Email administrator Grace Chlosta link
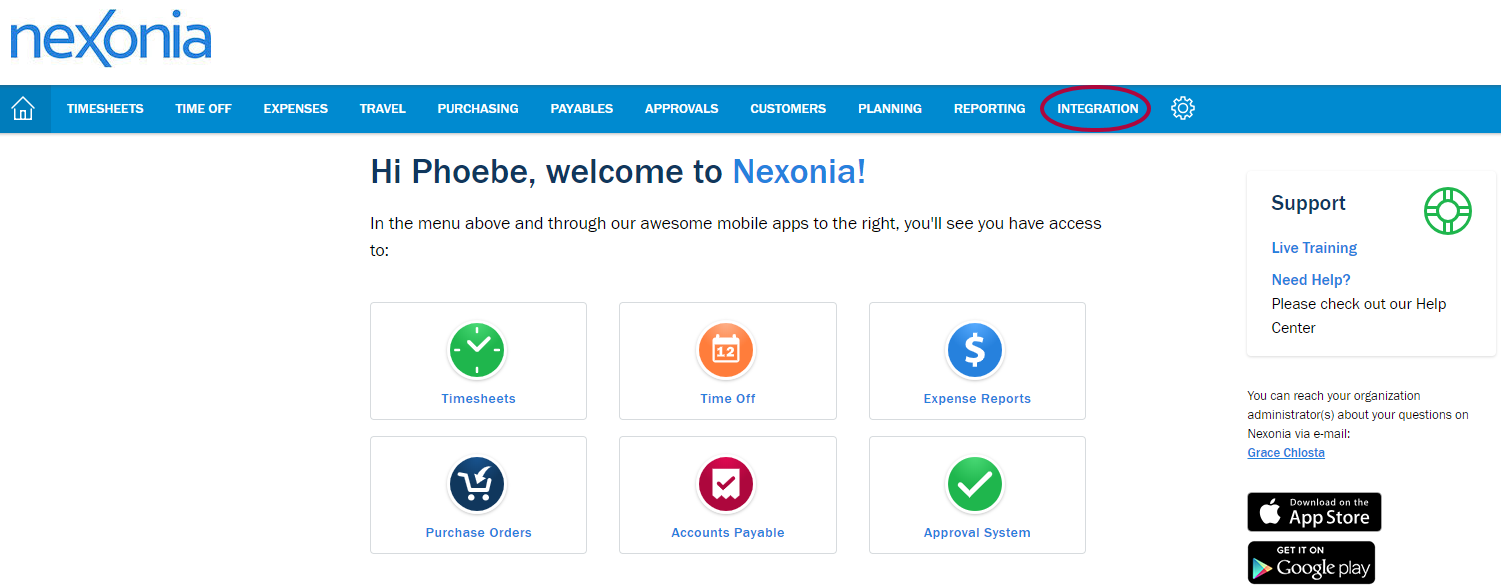The width and height of the screenshot is (1501, 588). click(x=1286, y=453)
